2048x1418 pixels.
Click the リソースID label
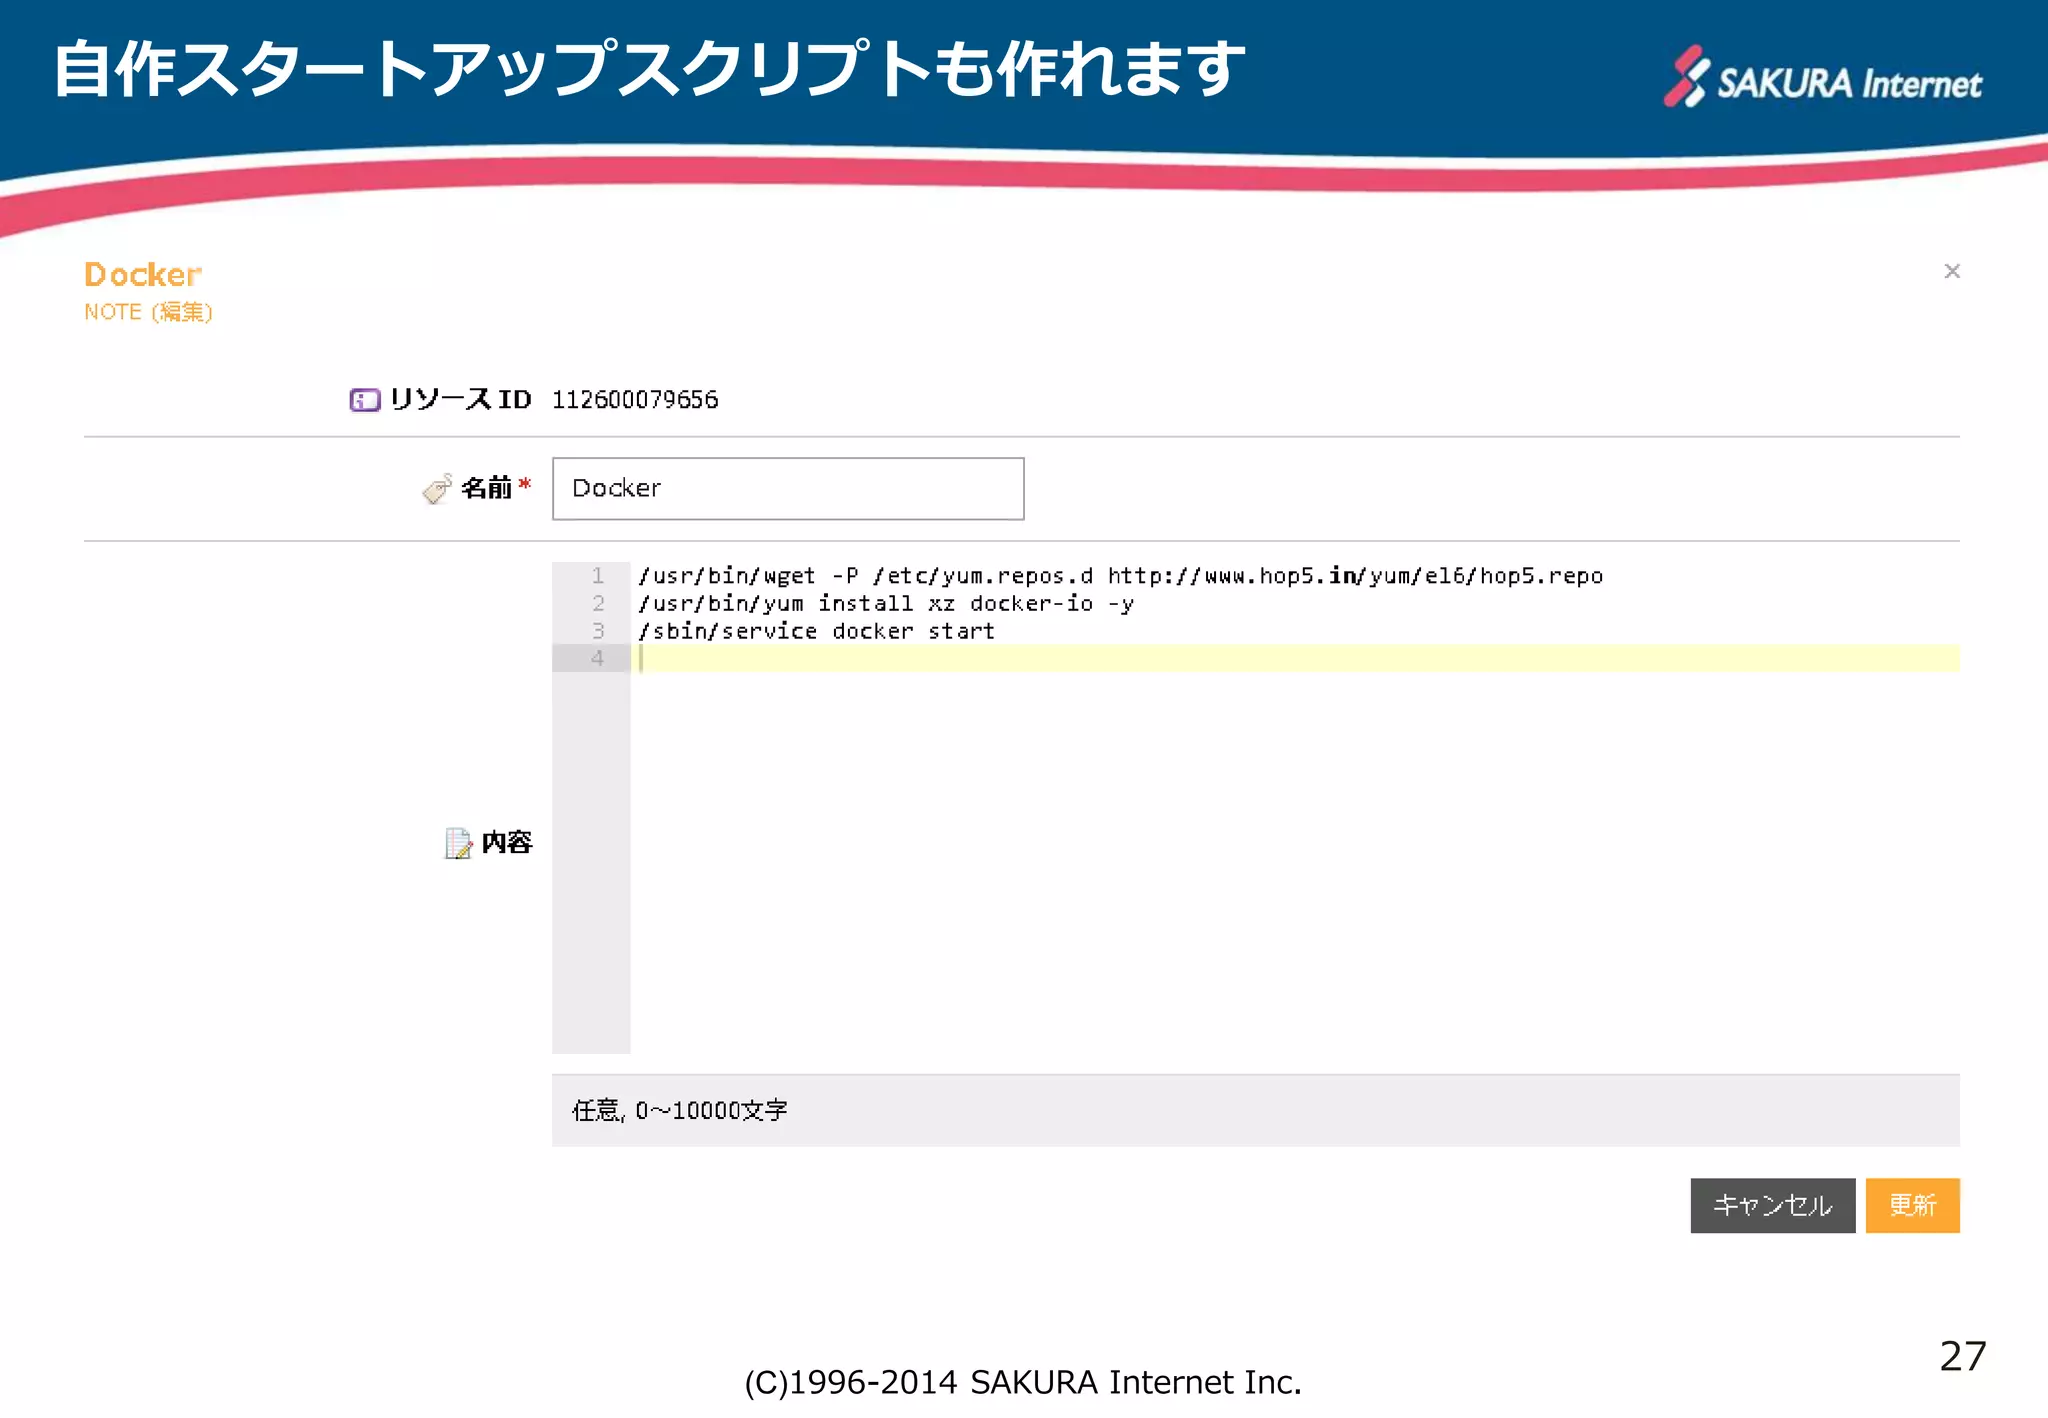(x=460, y=400)
